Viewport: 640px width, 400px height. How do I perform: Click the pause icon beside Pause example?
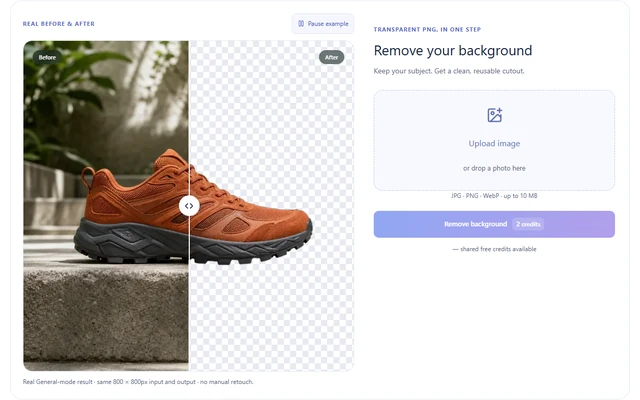[x=301, y=24]
